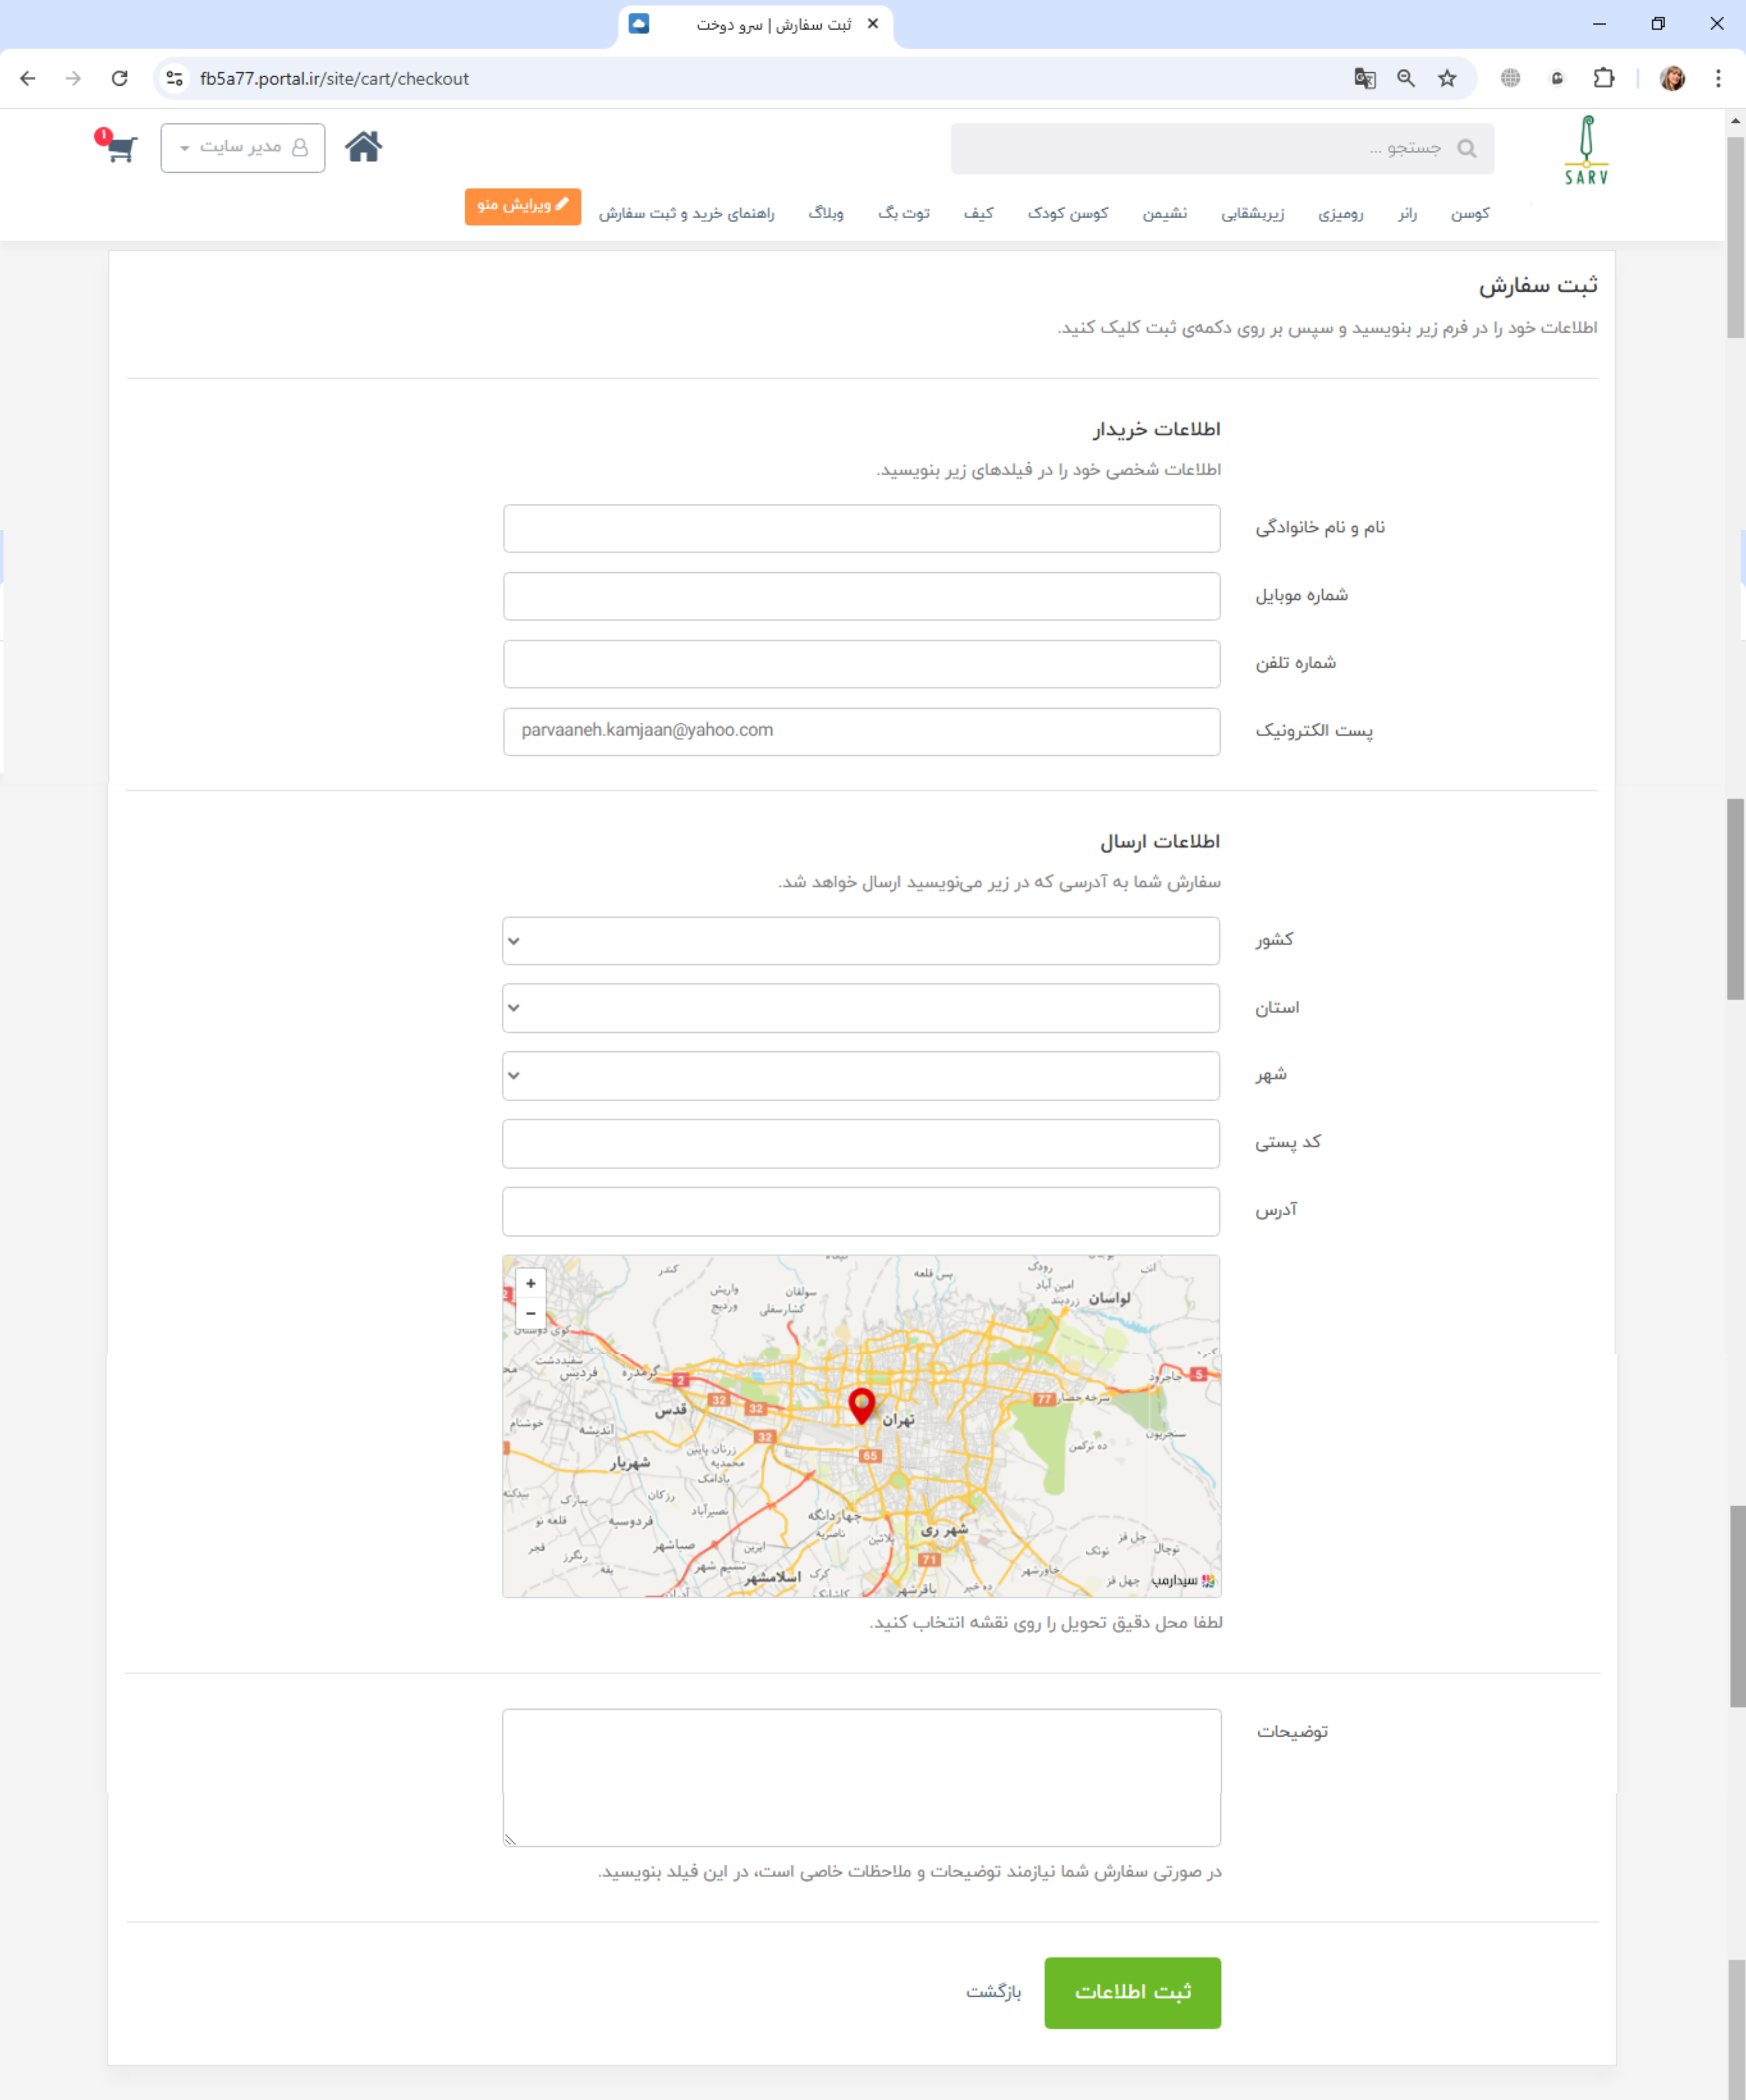The width and height of the screenshot is (1746, 2100).
Task: Zoom out on the map
Action: pyautogui.click(x=531, y=1313)
